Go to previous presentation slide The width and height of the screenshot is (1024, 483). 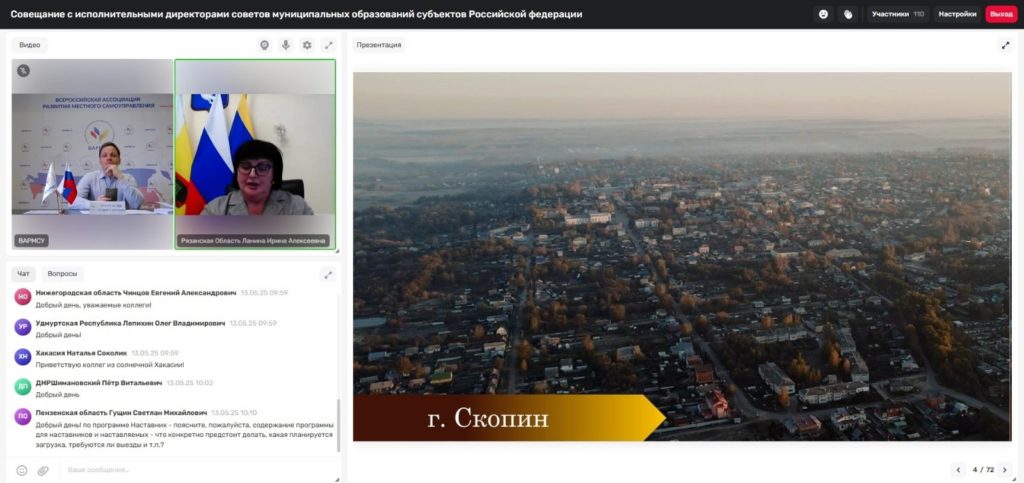(x=959, y=469)
